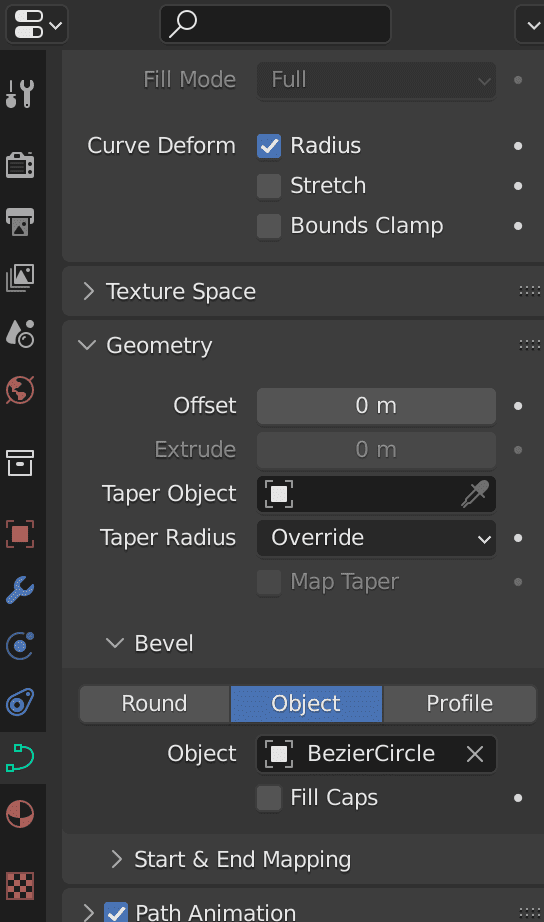Switch bevel mode to Profile
This screenshot has width=544, height=922.
pyautogui.click(x=459, y=703)
